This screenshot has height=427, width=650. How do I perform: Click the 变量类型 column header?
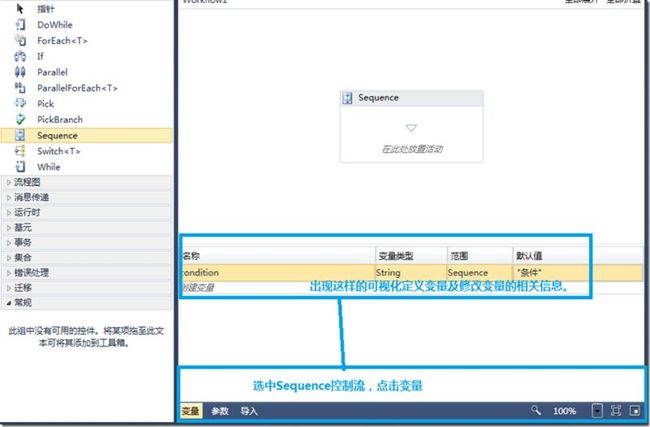[411, 256]
